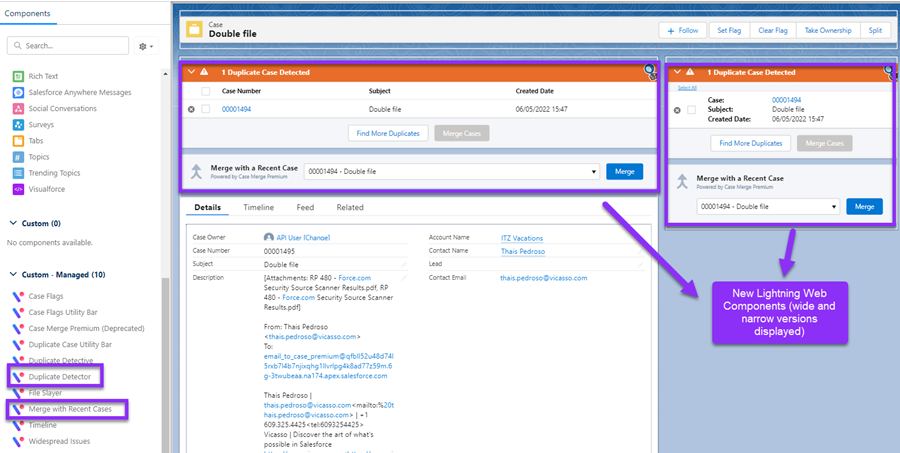
Task: Open case link 00001494 in wide list
Action: click(x=236, y=109)
